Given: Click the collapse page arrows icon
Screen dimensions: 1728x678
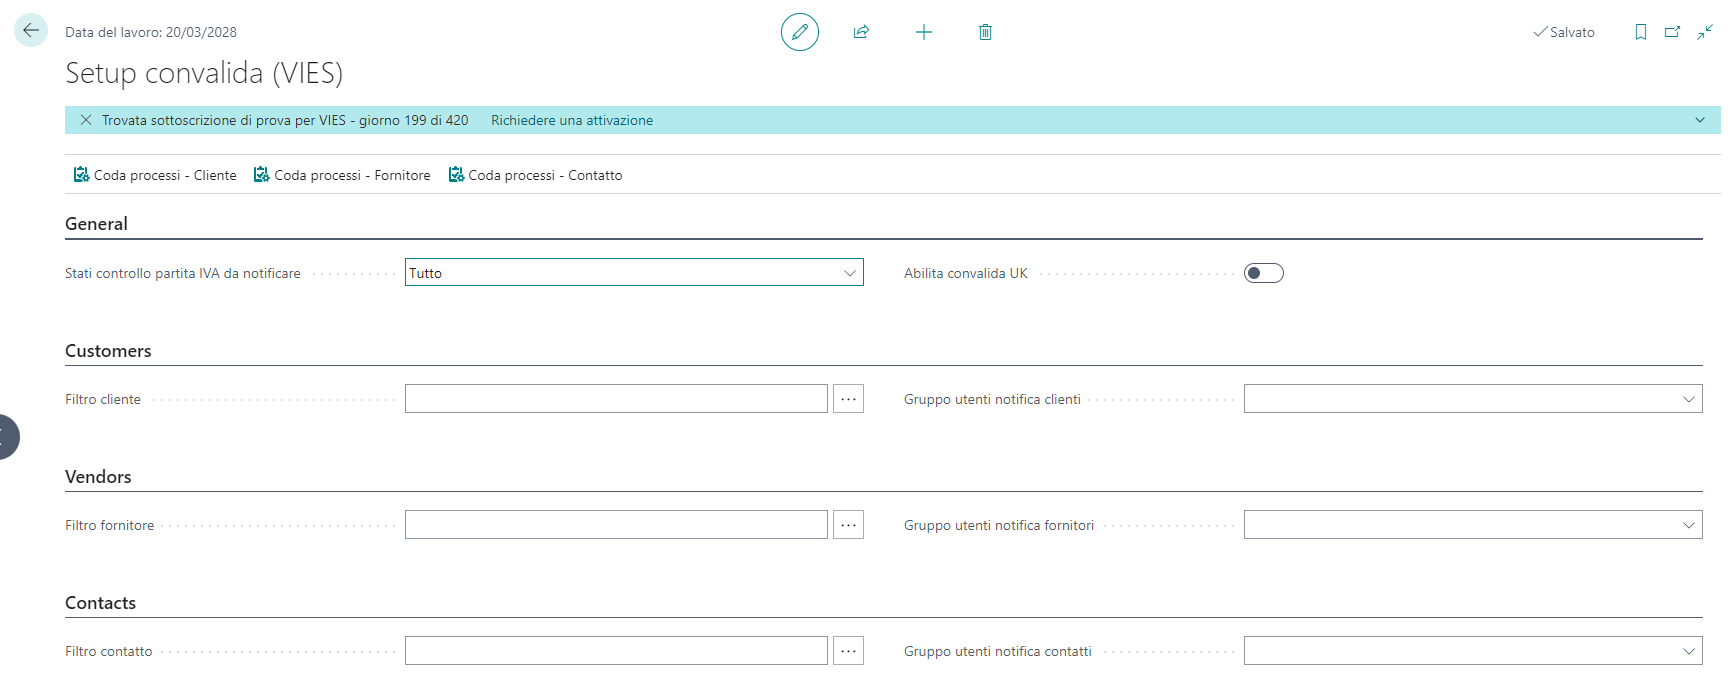Looking at the screenshot, I should pyautogui.click(x=1705, y=32).
